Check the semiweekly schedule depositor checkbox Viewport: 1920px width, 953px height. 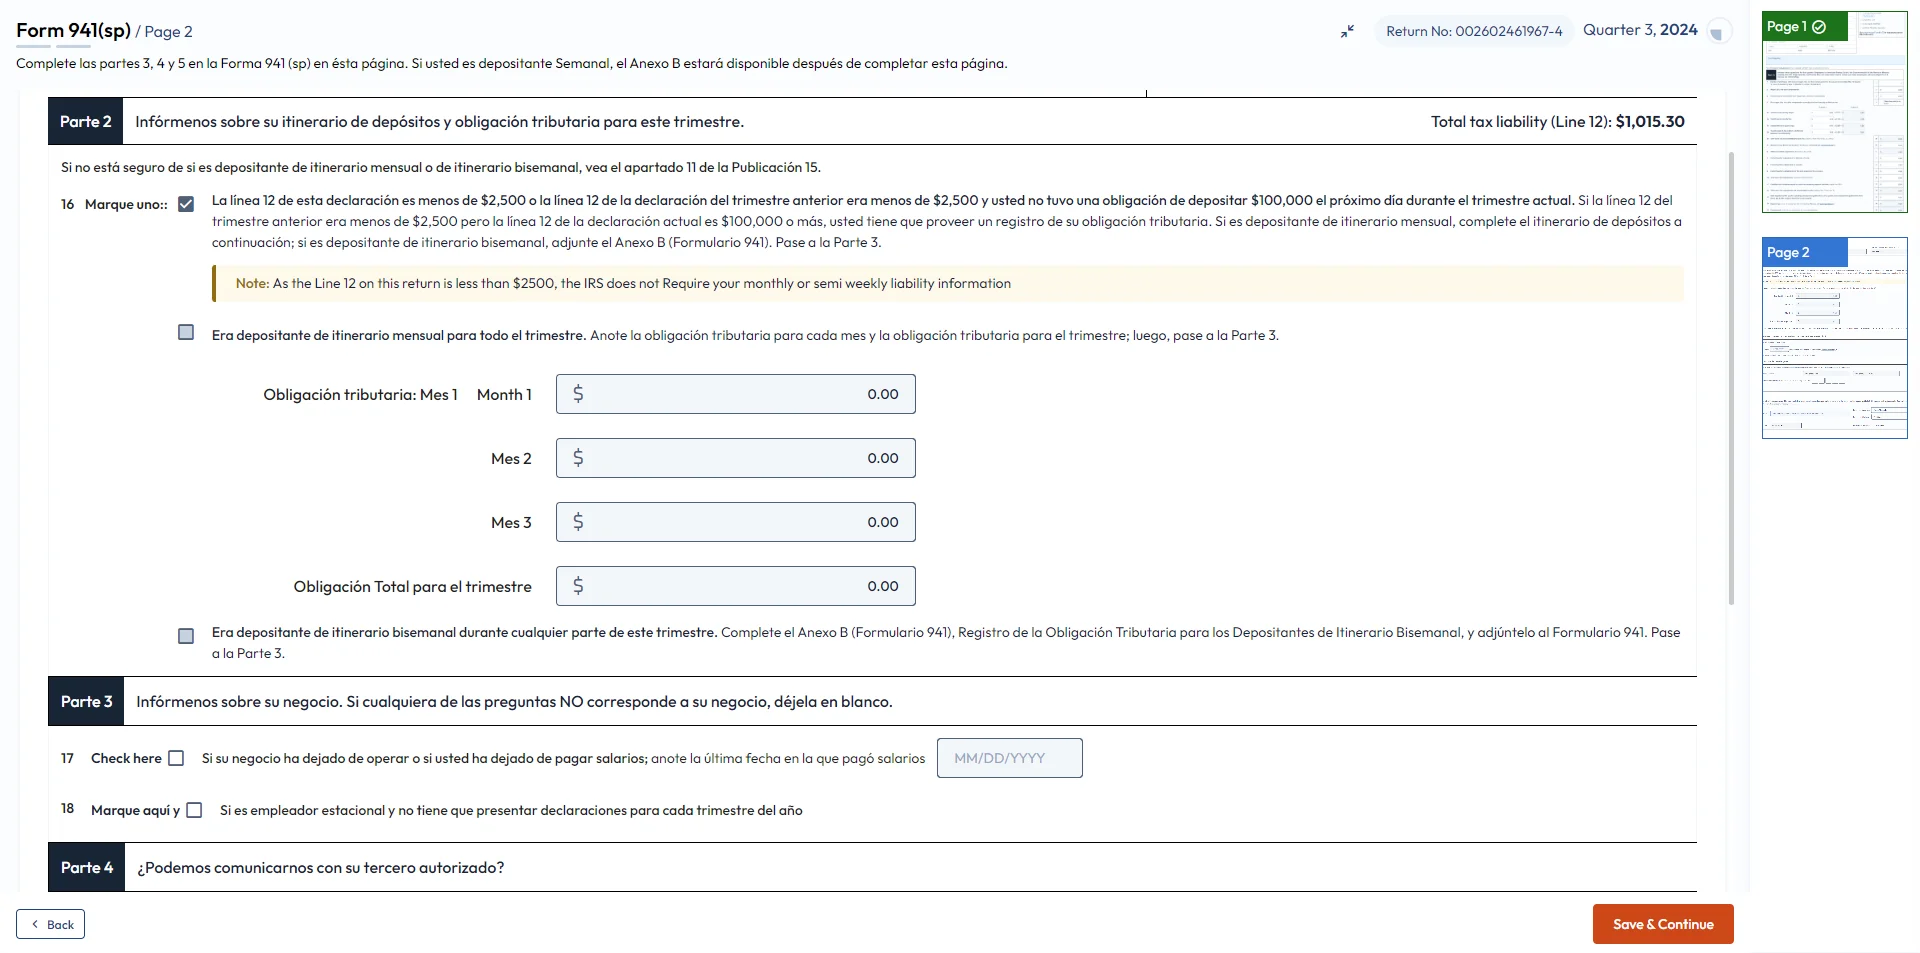pos(186,636)
